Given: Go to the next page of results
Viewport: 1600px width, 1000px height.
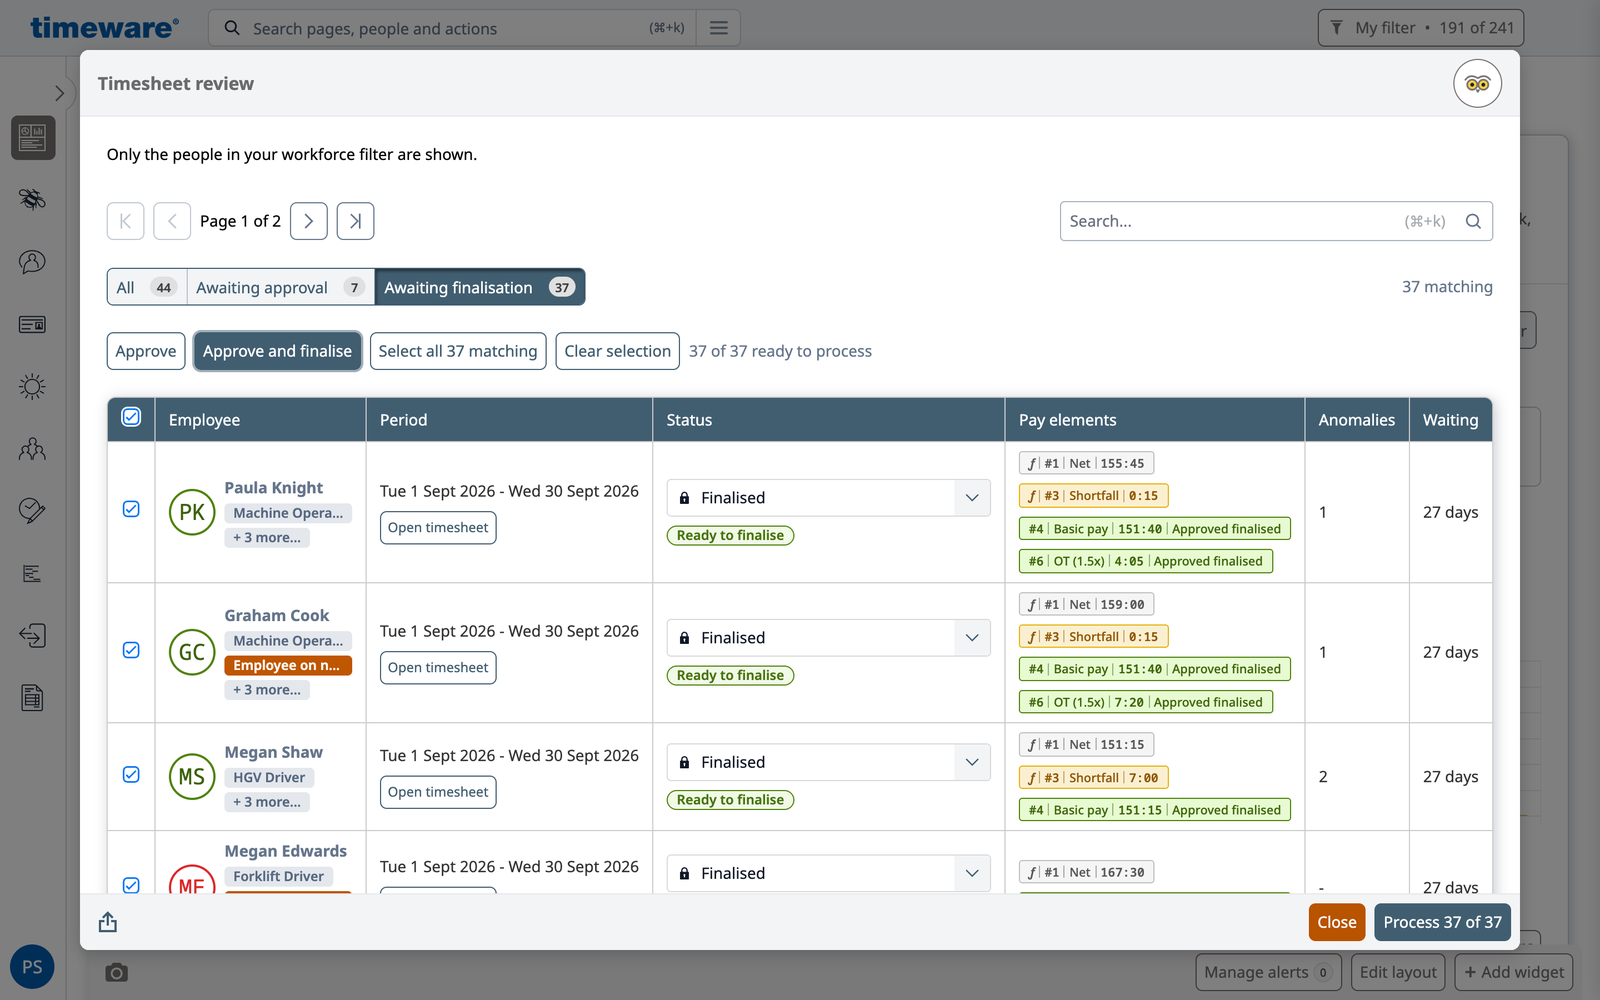Looking at the screenshot, I should point(309,221).
